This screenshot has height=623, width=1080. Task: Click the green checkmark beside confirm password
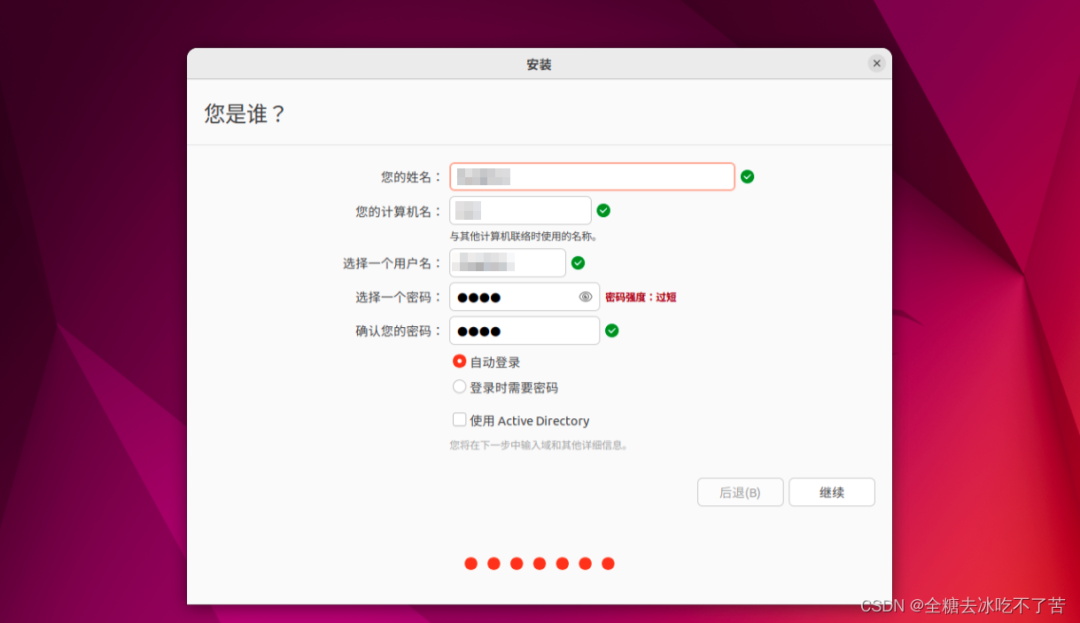tap(612, 331)
